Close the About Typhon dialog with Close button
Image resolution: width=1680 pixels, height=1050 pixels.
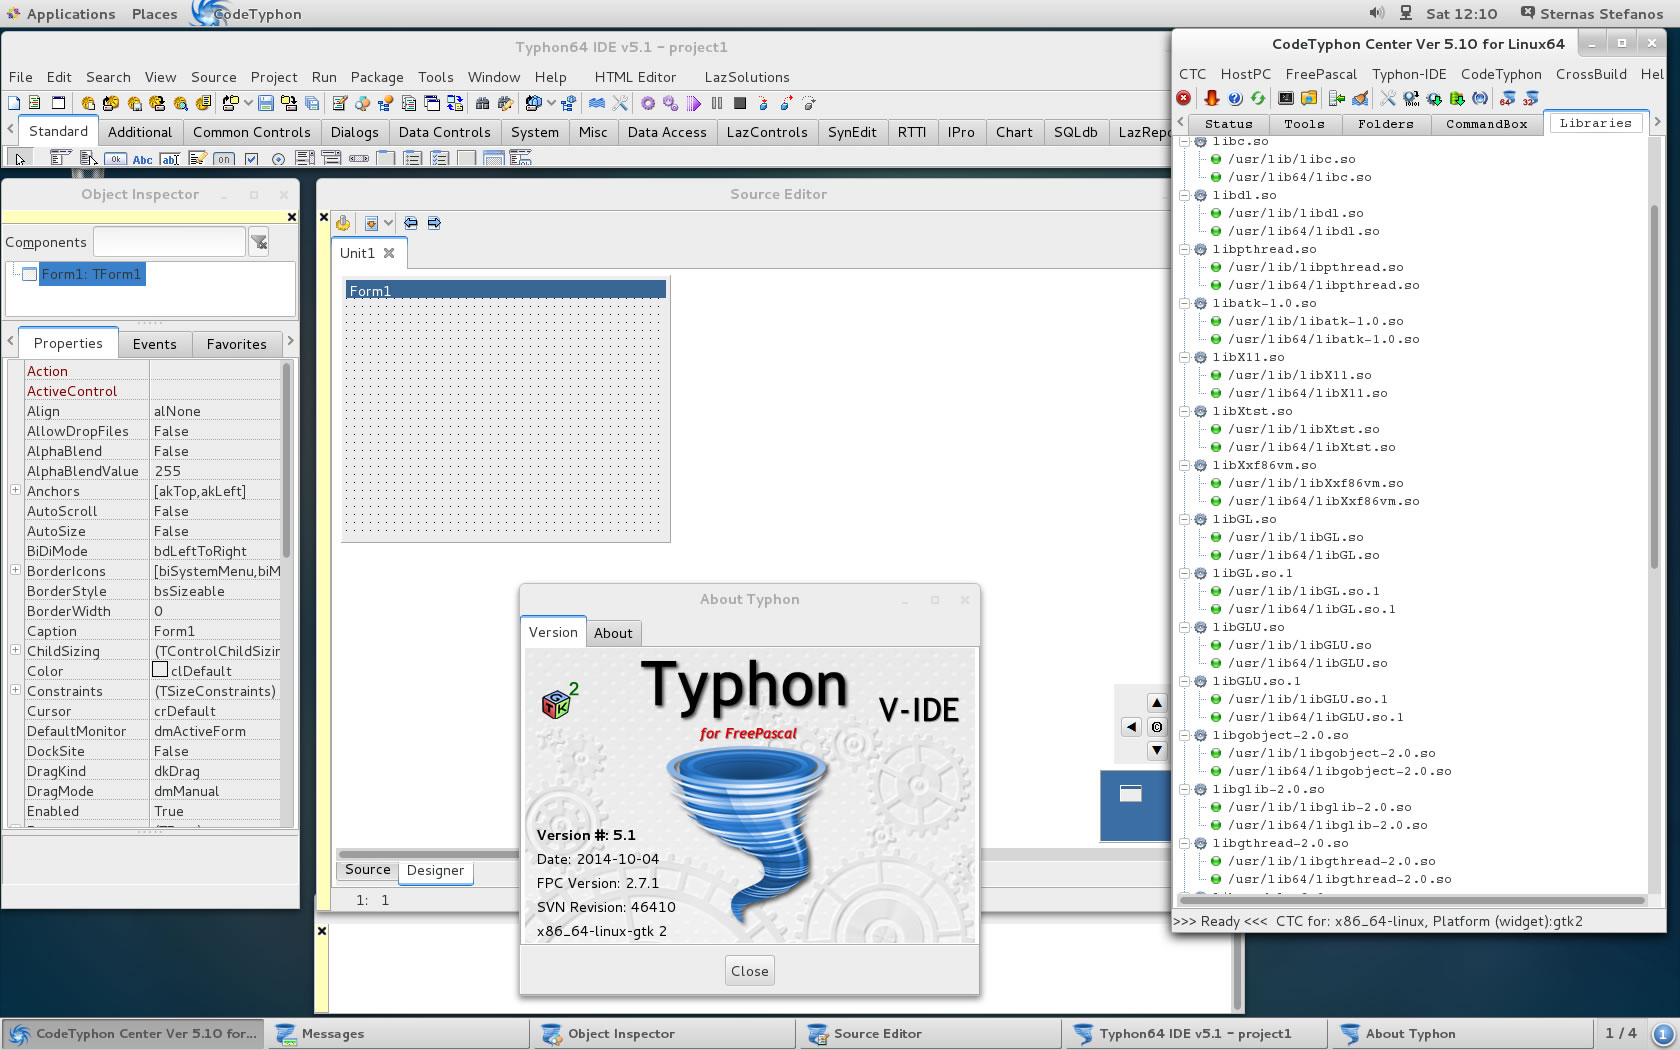click(x=750, y=971)
